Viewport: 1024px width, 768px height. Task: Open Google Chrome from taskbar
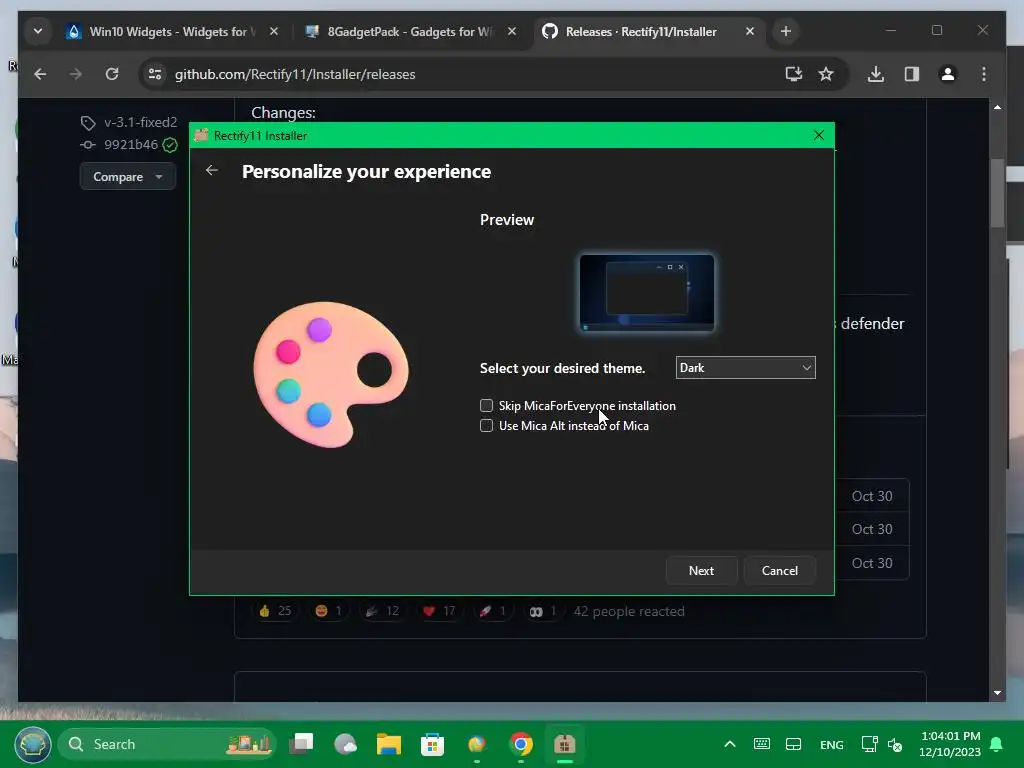click(x=521, y=744)
